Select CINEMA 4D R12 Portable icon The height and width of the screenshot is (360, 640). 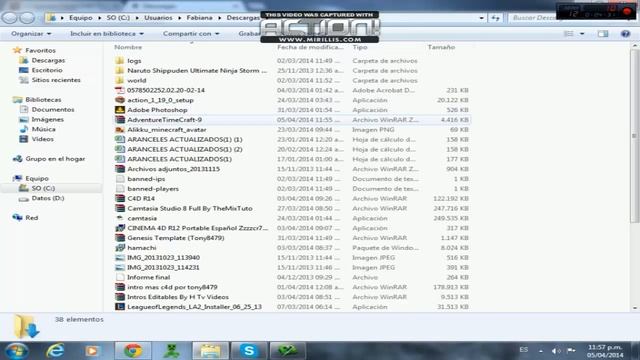120,228
